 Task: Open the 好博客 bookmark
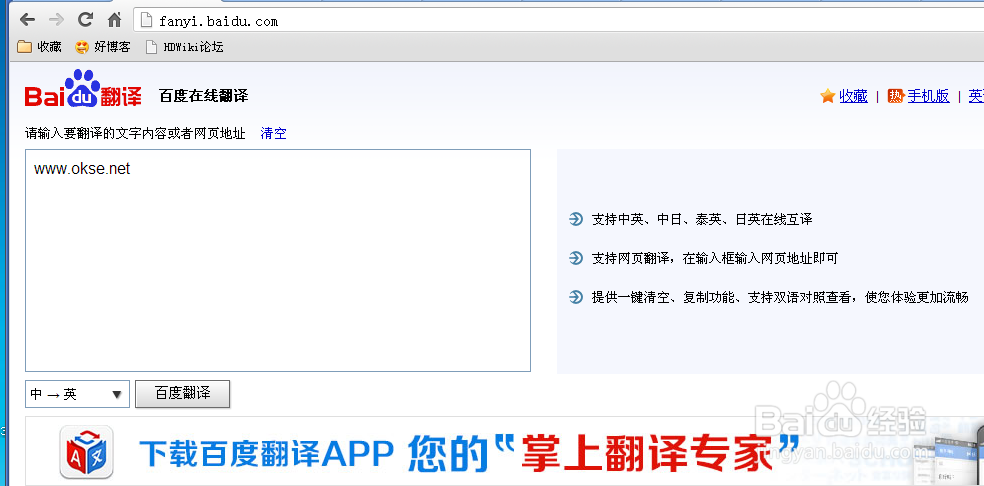pyautogui.click(x=103, y=46)
